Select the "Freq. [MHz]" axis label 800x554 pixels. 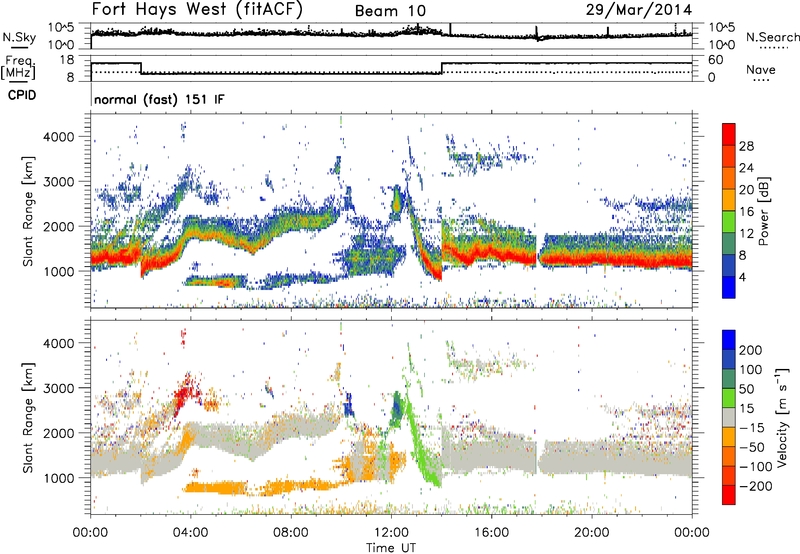click(18, 68)
